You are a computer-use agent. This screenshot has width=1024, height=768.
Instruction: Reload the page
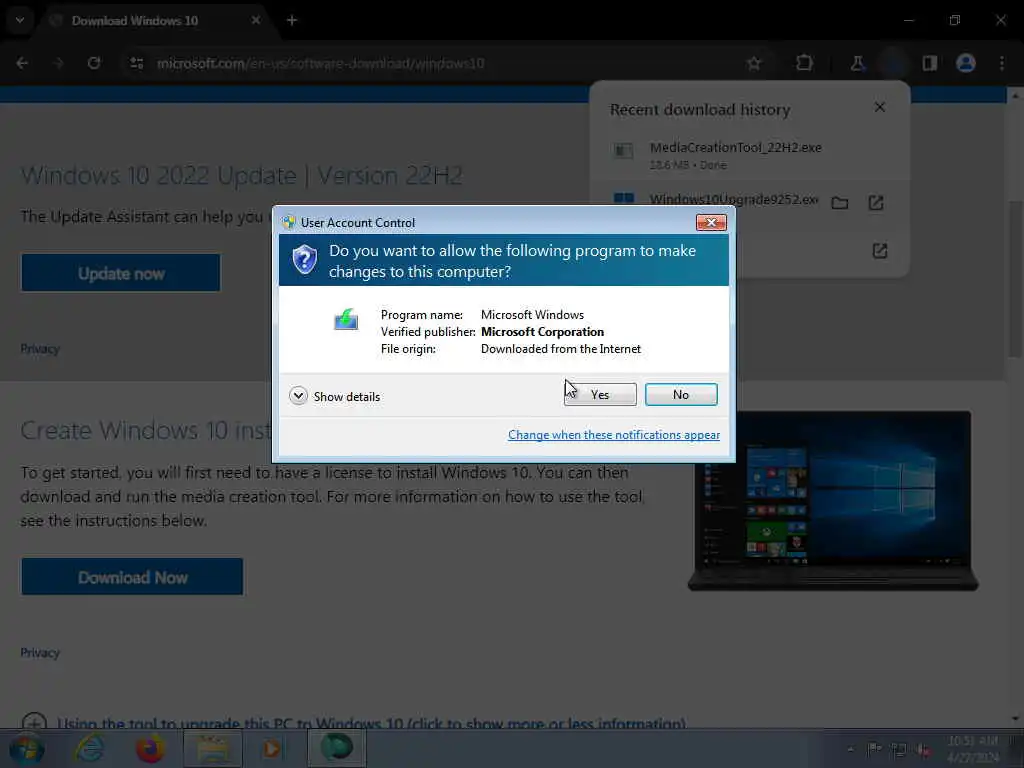[94, 63]
